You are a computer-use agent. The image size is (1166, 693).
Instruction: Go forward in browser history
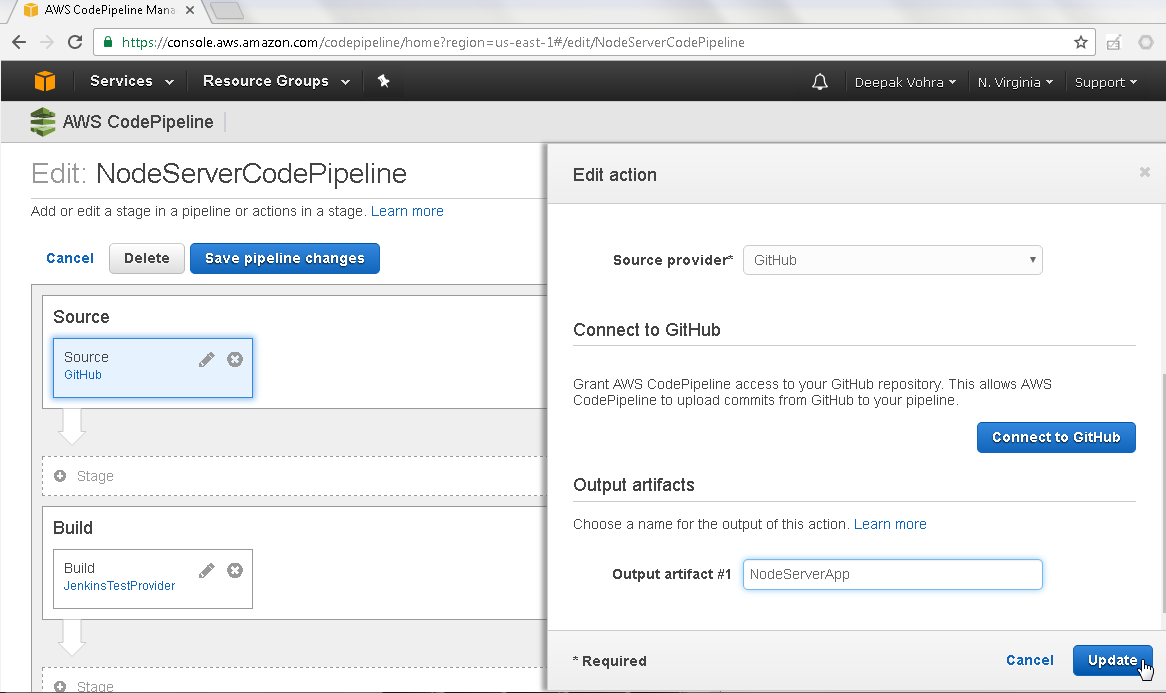click(x=47, y=42)
